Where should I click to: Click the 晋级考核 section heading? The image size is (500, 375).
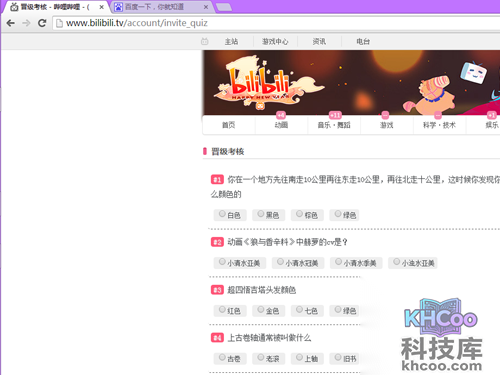tap(228, 151)
